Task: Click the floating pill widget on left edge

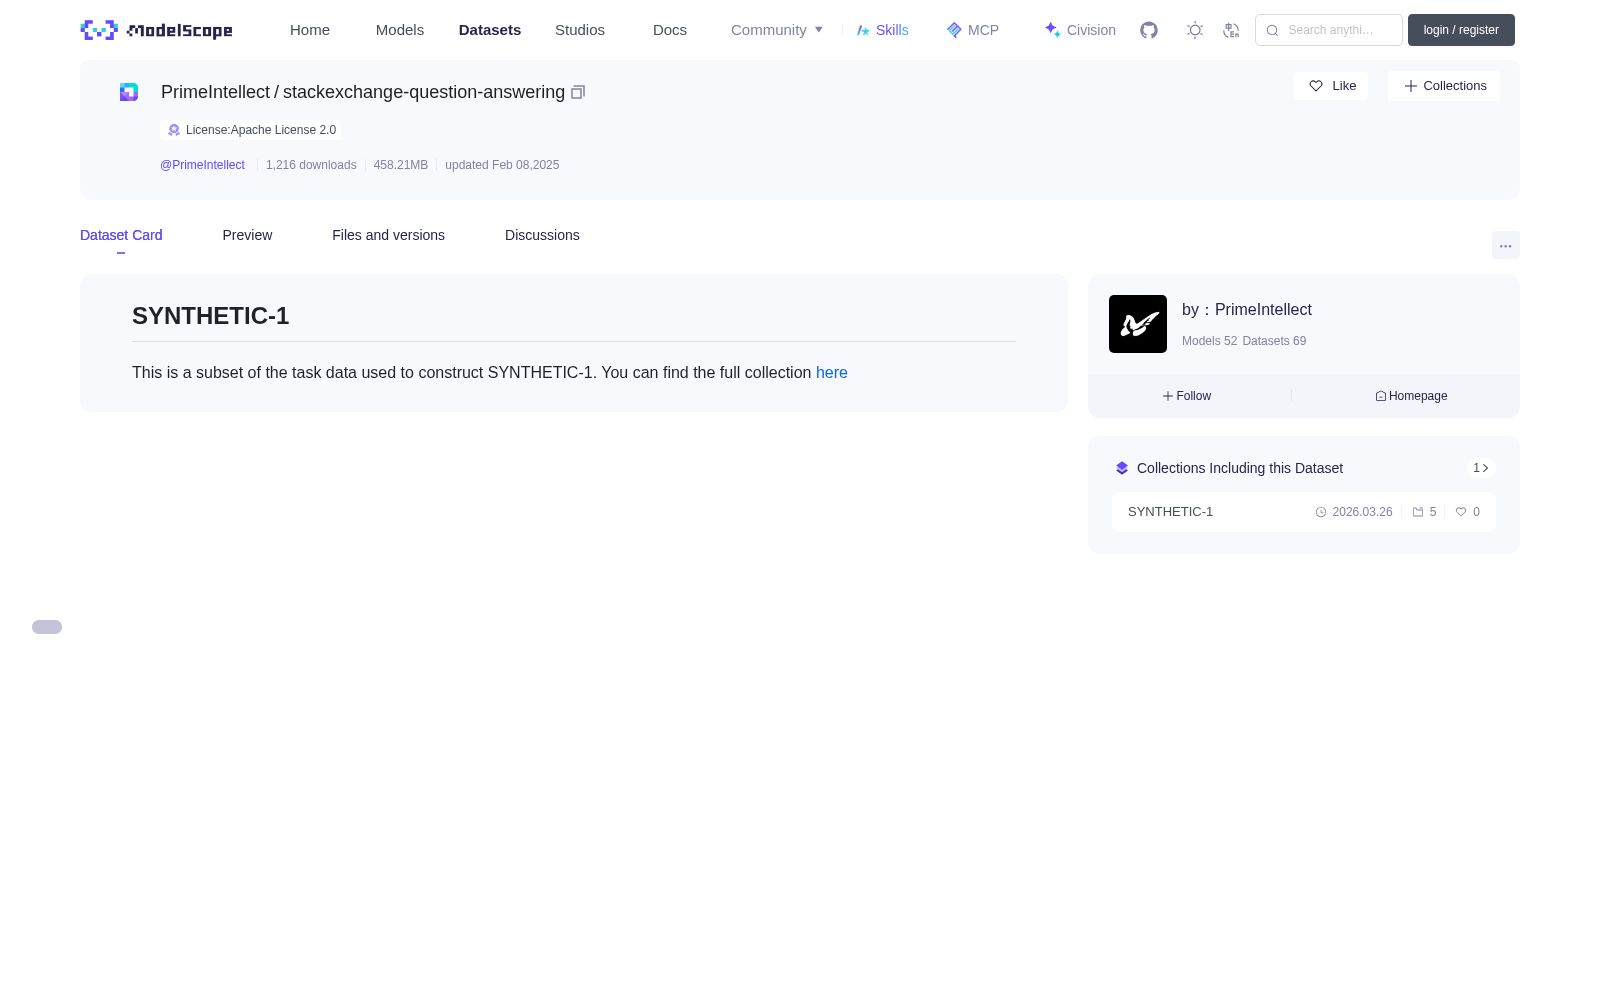Action: click(x=47, y=627)
